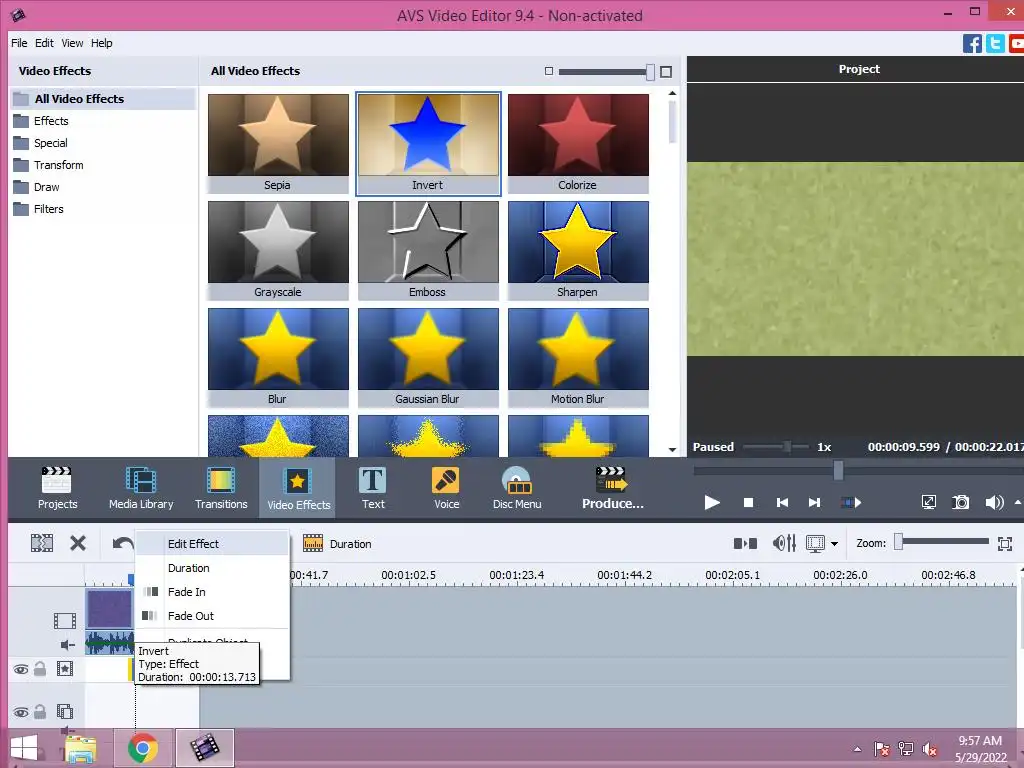The width and height of the screenshot is (1024, 768).
Task: Open the Help menu
Action: tap(101, 43)
